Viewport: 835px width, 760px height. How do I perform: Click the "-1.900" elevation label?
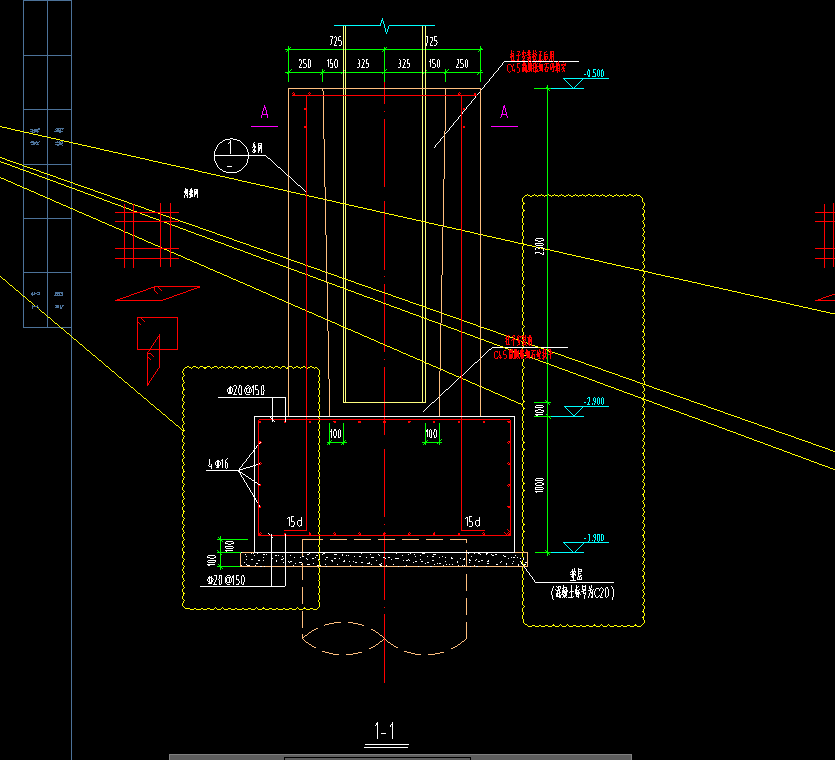594,538
